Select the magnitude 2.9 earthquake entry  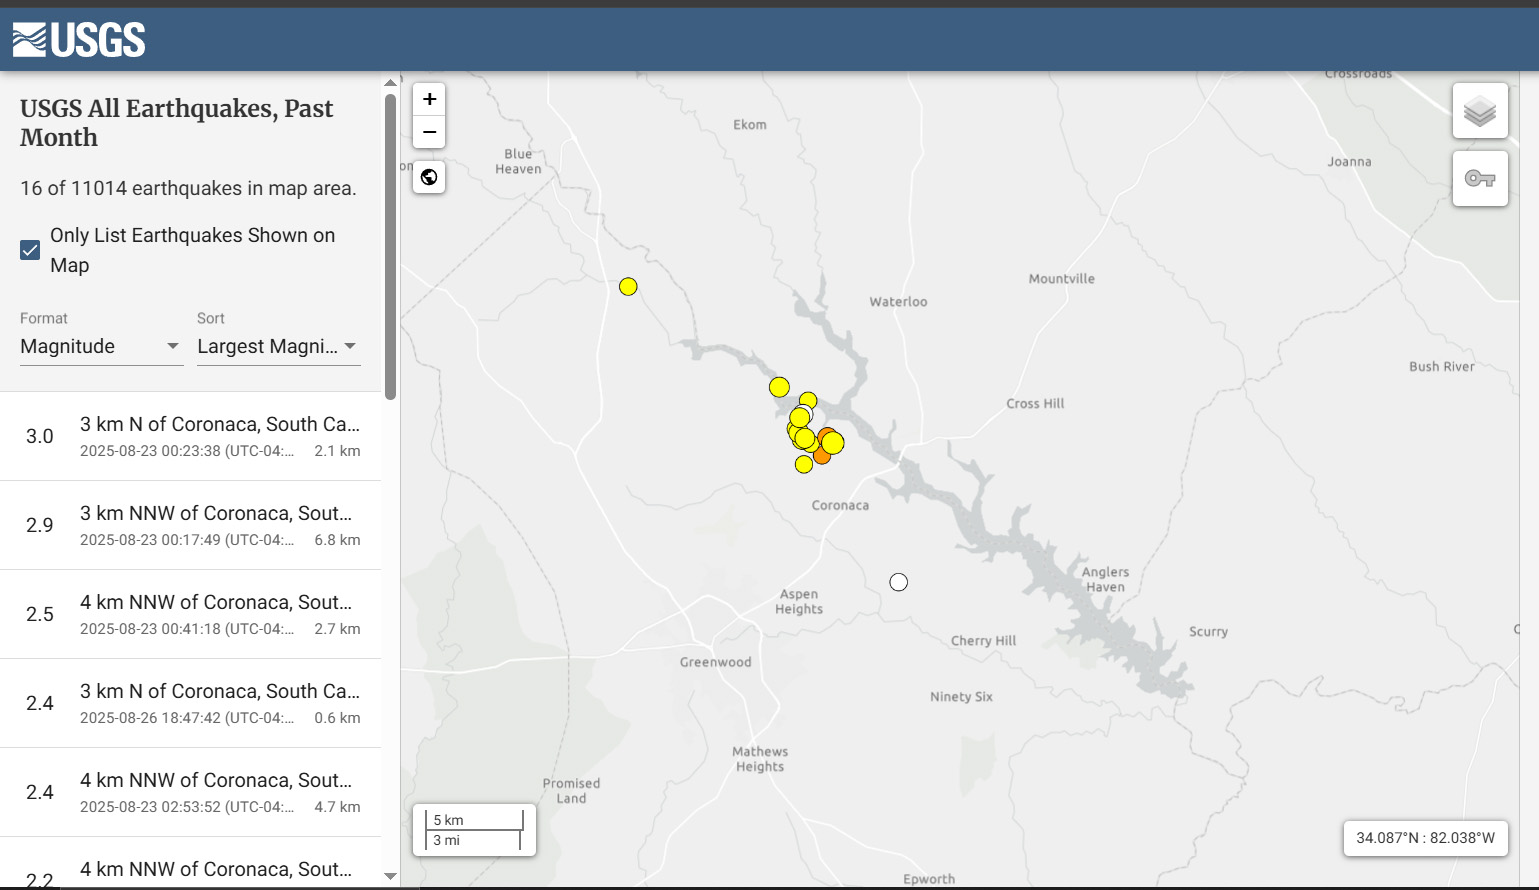tap(190, 525)
